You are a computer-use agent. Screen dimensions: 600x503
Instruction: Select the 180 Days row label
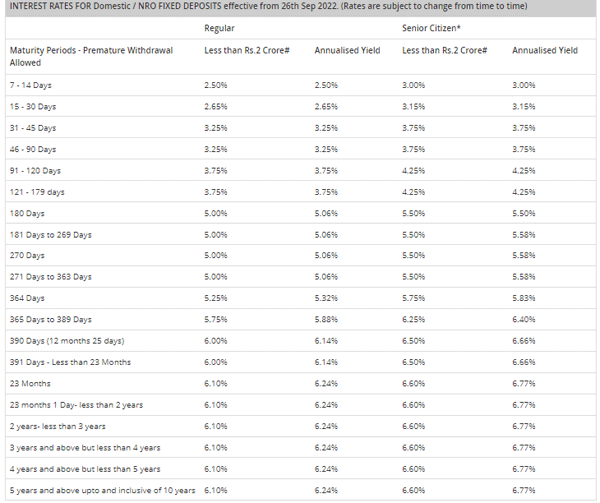27,213
